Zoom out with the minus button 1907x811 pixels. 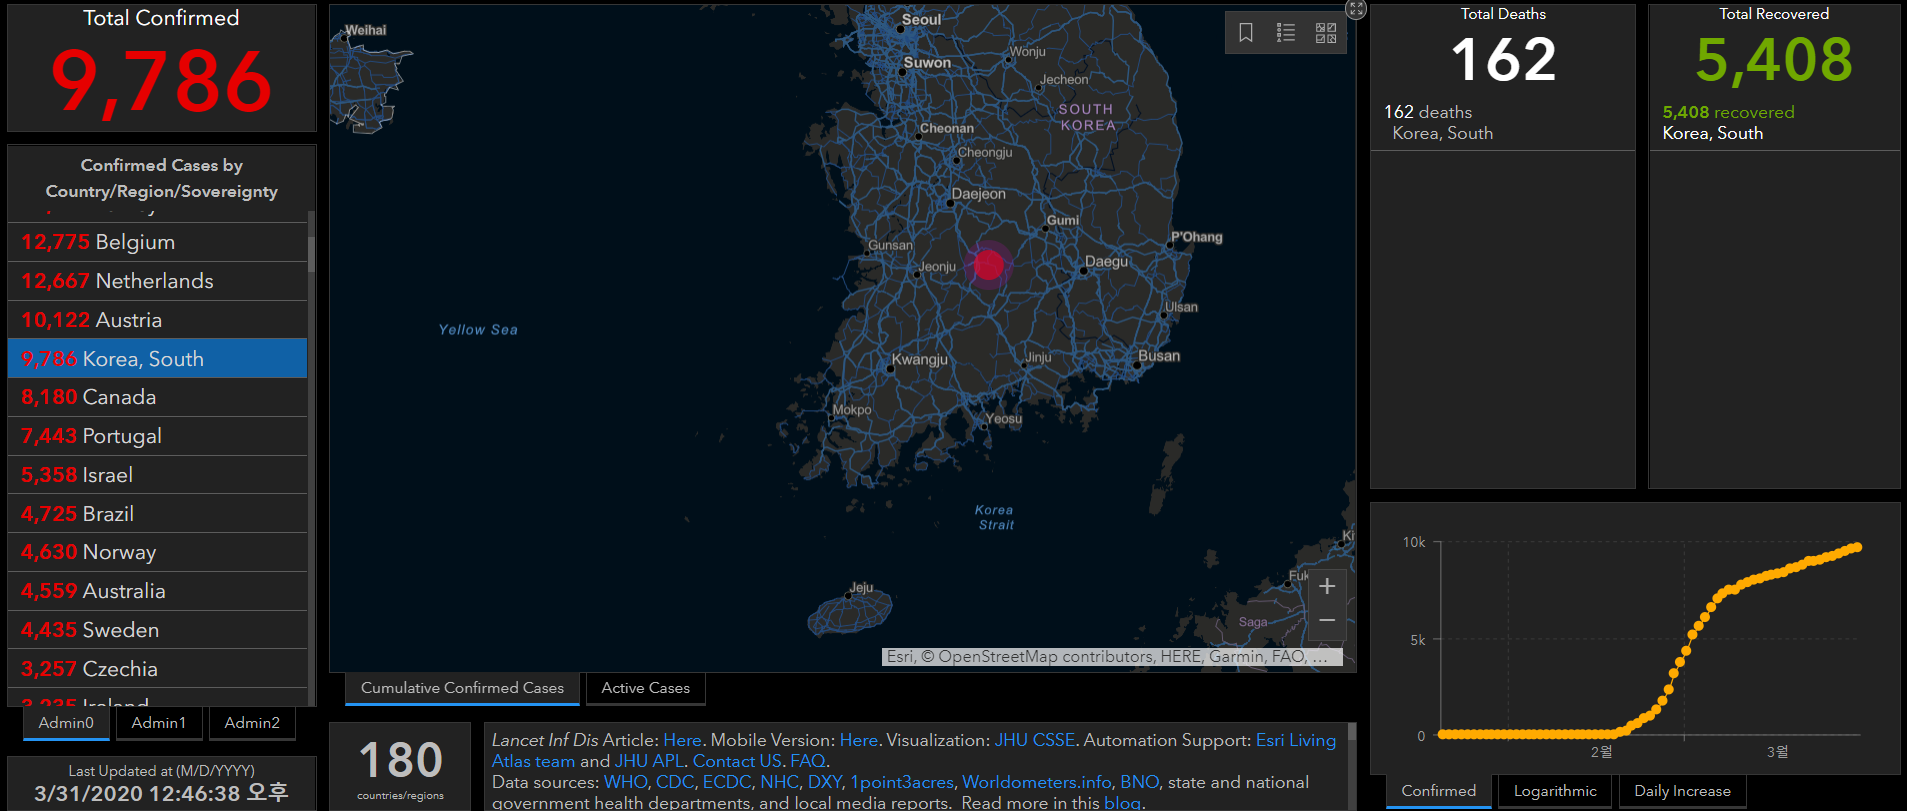tap(1327, 621)
